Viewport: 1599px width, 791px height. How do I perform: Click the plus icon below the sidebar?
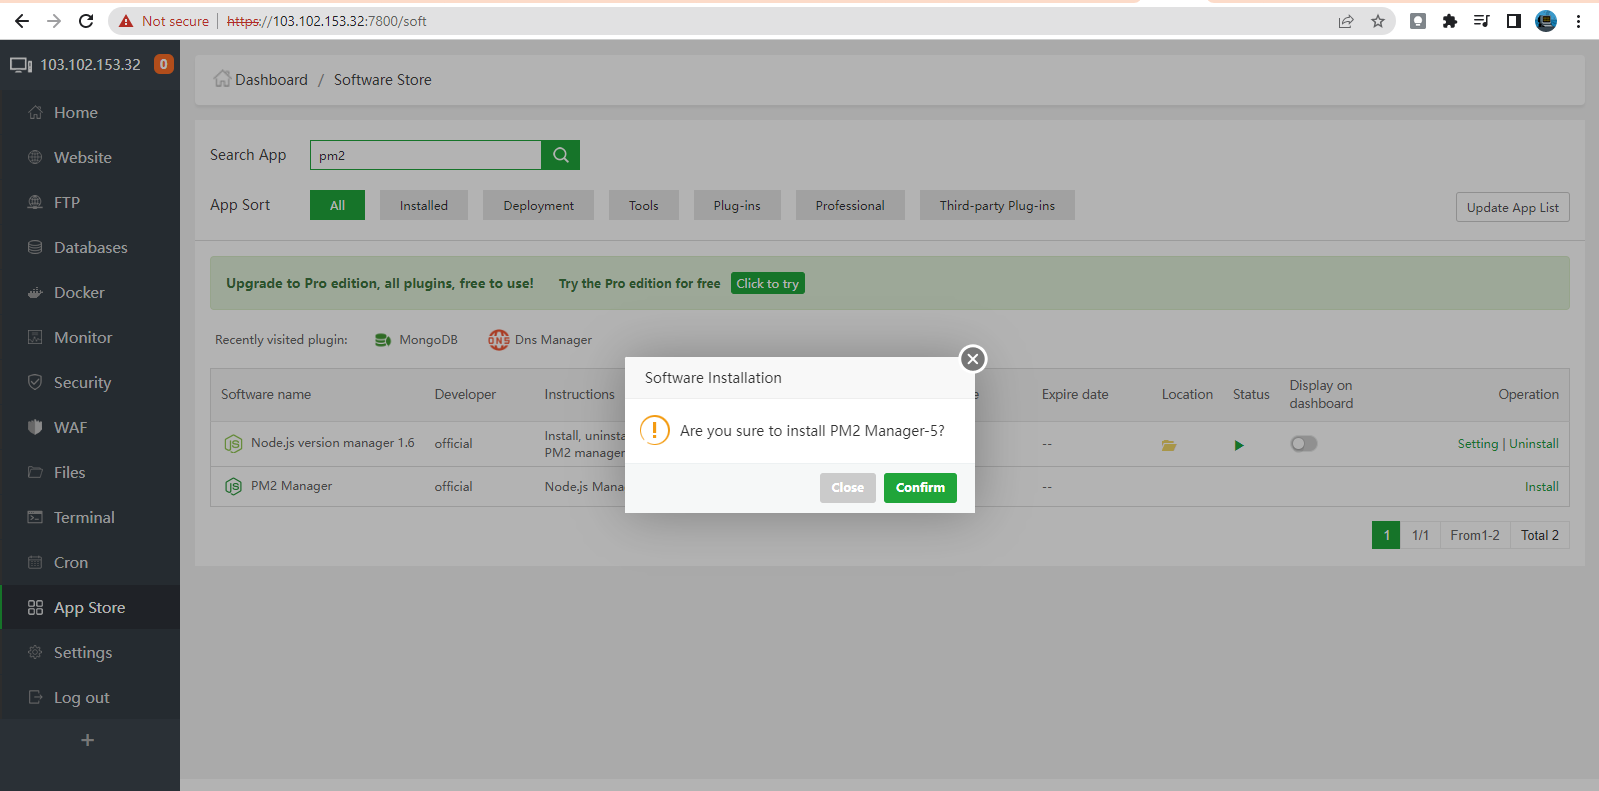pos(88,740)
